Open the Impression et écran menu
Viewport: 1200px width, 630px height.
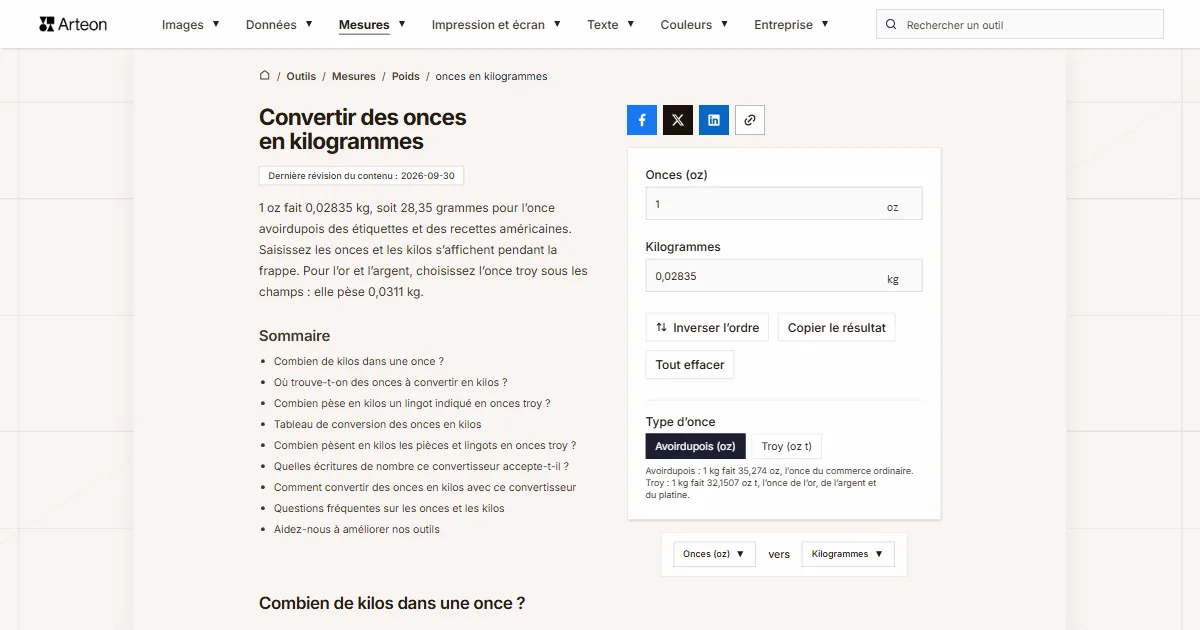496,25
